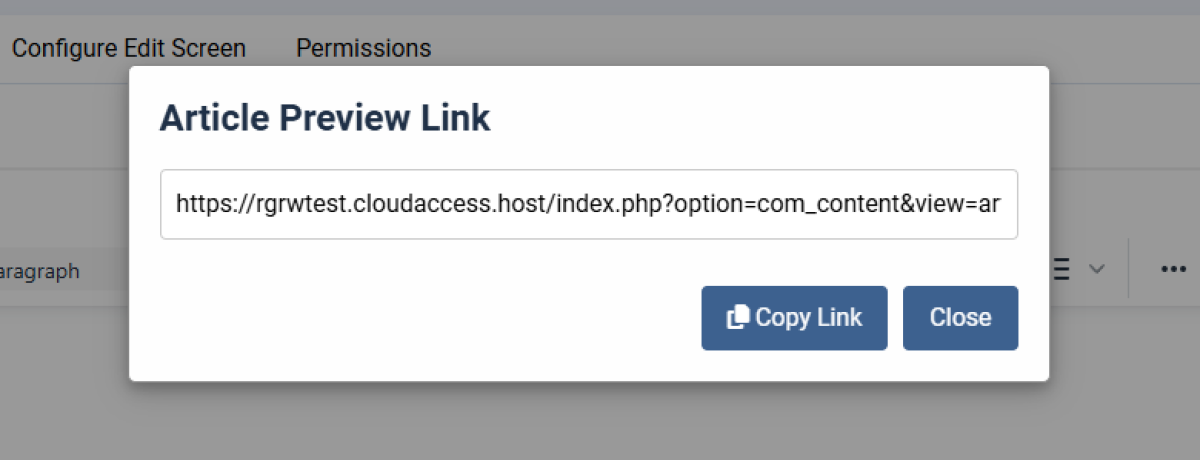
Task: Open the Configure Edit Screen tab
Action: (x=129, y=48)
